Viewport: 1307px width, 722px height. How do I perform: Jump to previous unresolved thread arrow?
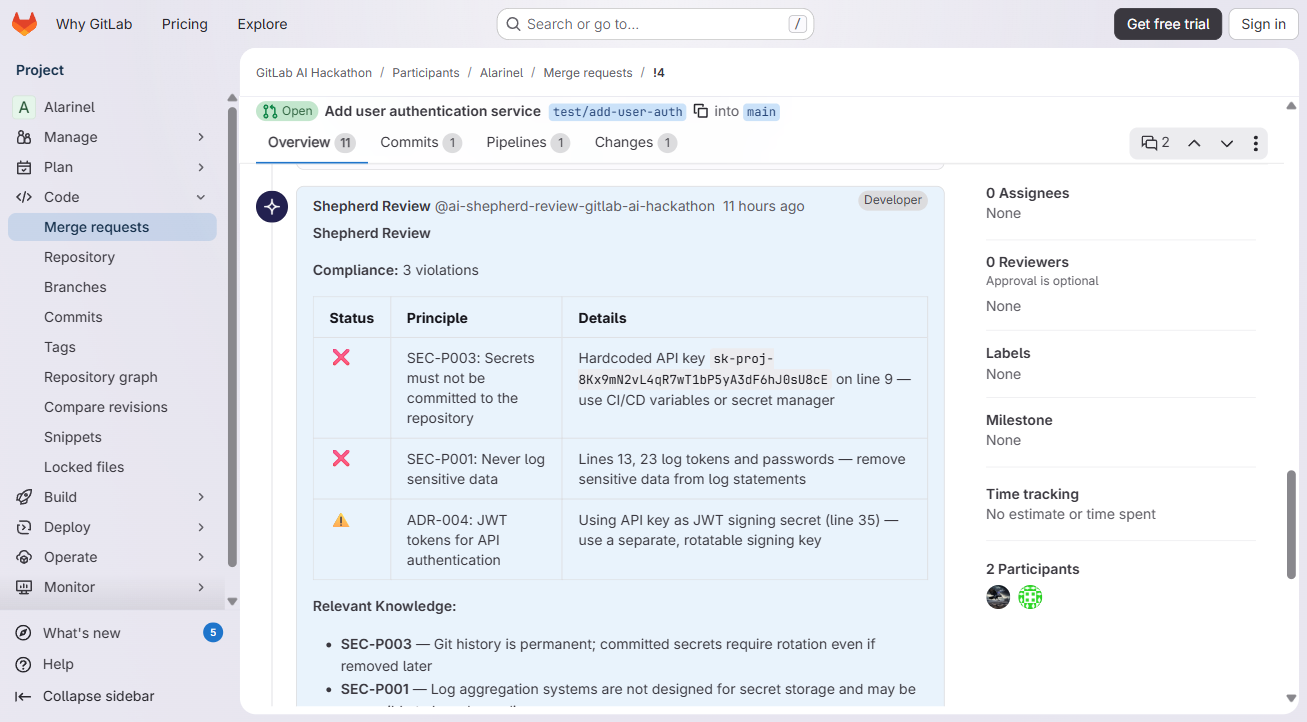[x=1194, y=143]
